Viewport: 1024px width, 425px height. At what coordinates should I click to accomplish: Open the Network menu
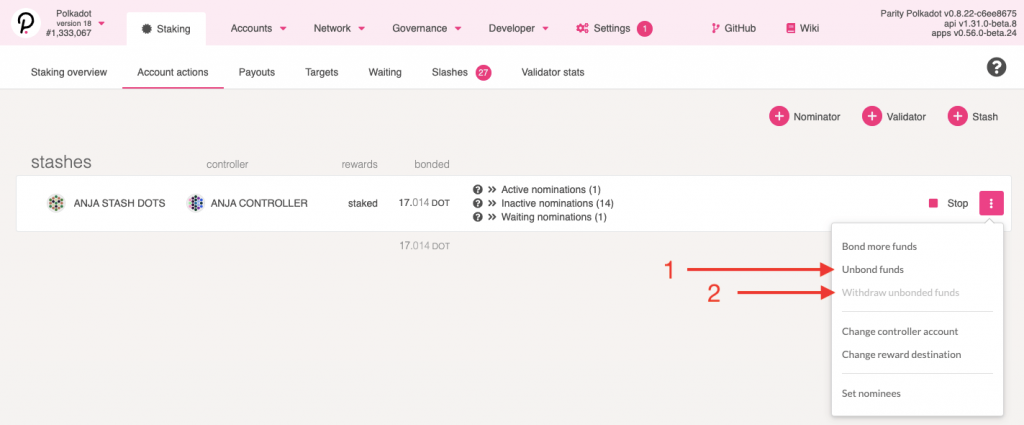[x=339, y=29]
